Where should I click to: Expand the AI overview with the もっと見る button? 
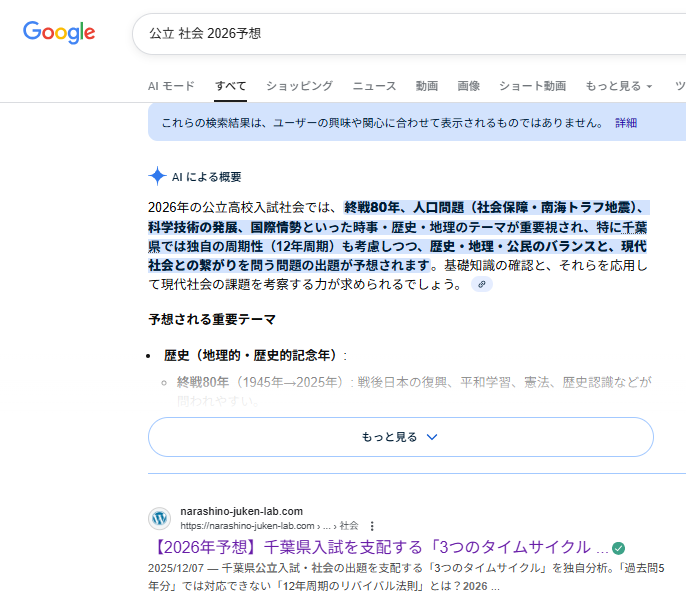point(400,437)
